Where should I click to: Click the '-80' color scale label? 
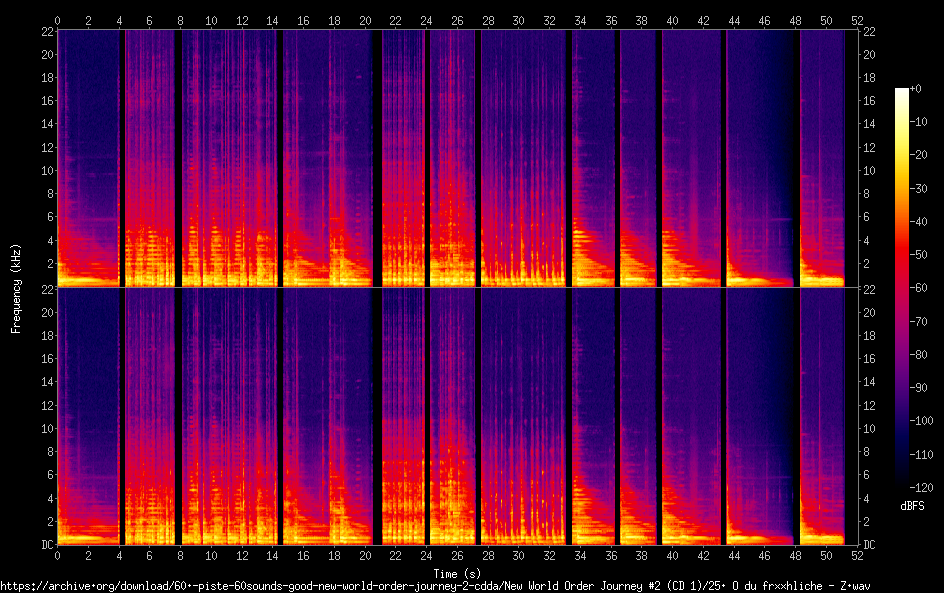click(918, 355)
